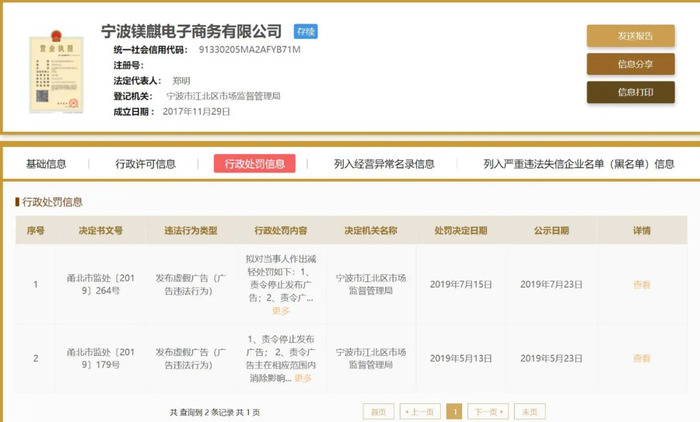The width and height of the screenshot is (700, 422).
Task: Click document number 甬北市监处〔2019〕179号
Action: click(100, 358)
